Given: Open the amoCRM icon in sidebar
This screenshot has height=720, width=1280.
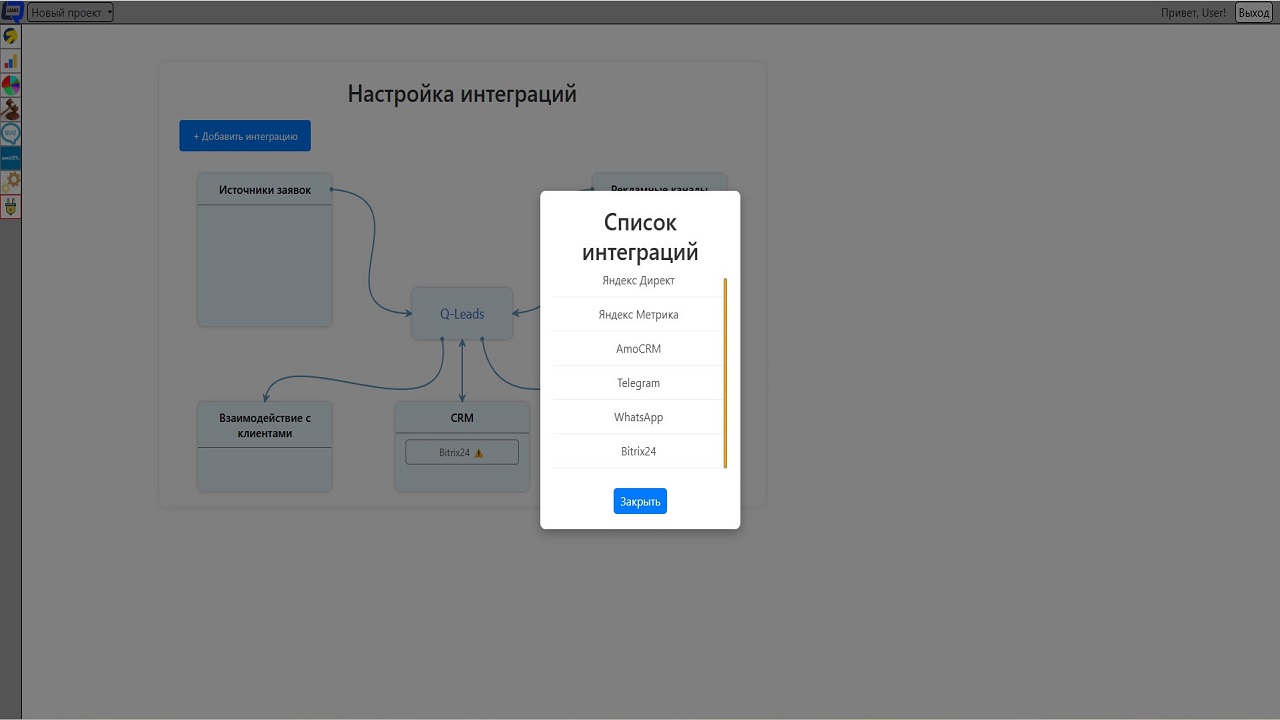Looking at the screenshot, I should (11, 158).
